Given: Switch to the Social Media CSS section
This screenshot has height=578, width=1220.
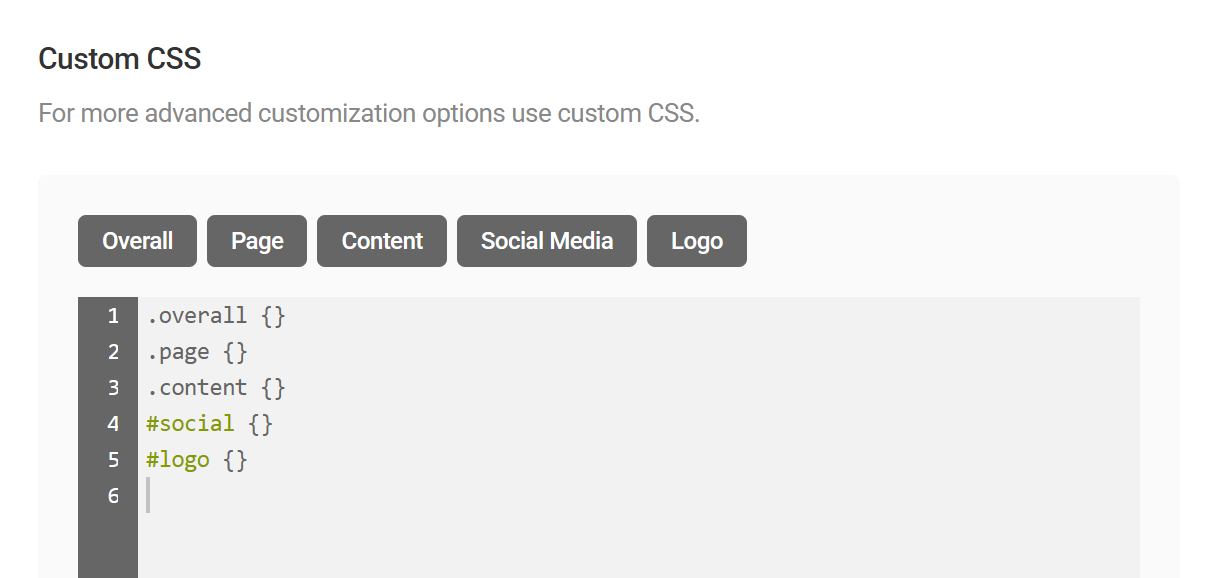Looking at the screenshot, I should [546, 240].
